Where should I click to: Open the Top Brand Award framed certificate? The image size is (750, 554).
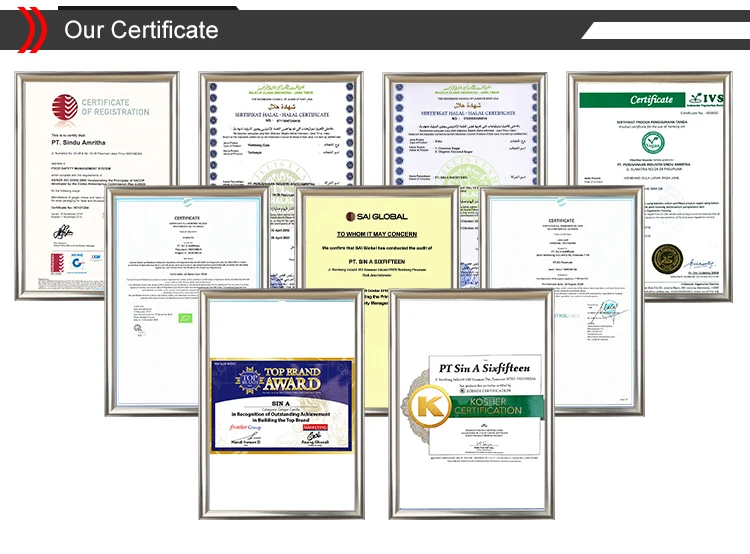click(282, 404)
